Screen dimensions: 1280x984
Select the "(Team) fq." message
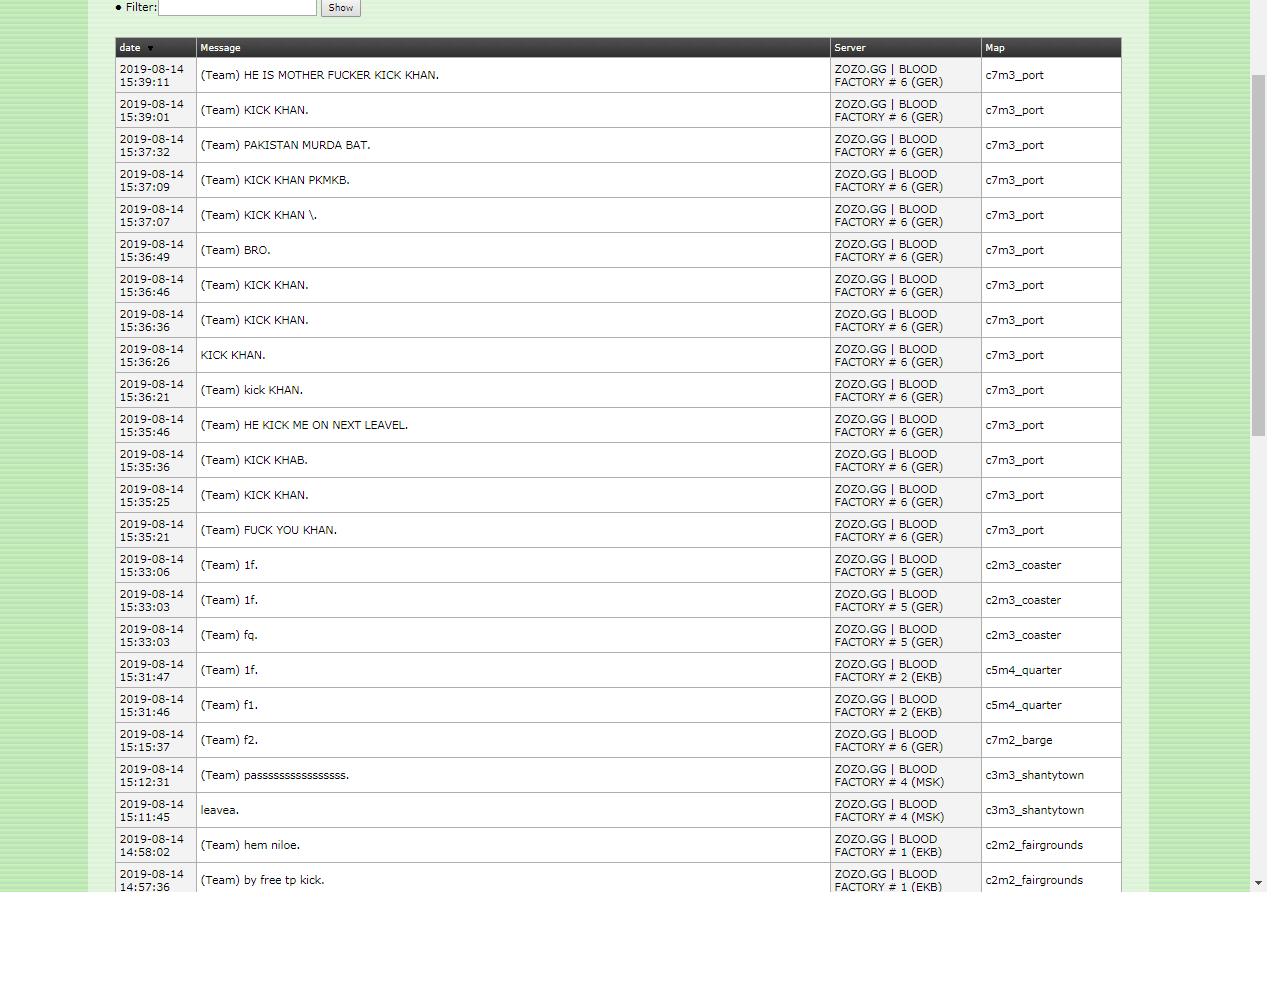pyautogui.click(x=229, y=636)
